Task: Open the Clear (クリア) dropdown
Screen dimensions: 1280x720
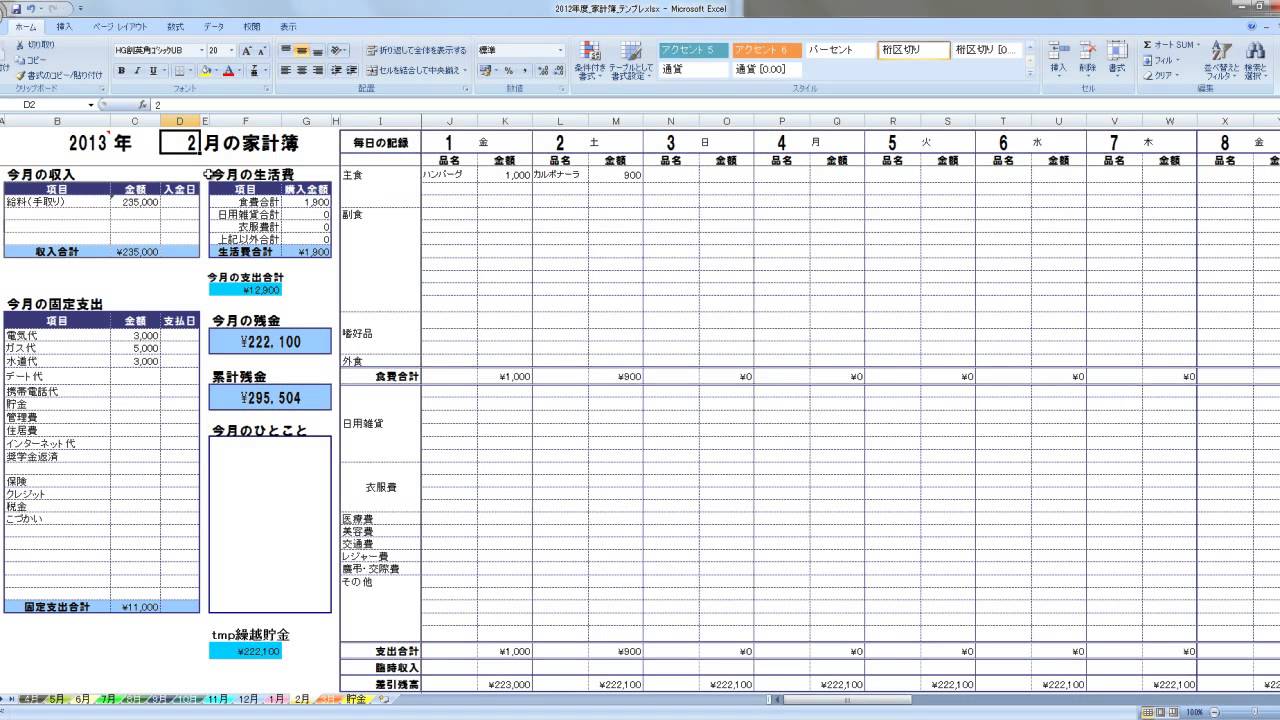Action: [1163, 75]
